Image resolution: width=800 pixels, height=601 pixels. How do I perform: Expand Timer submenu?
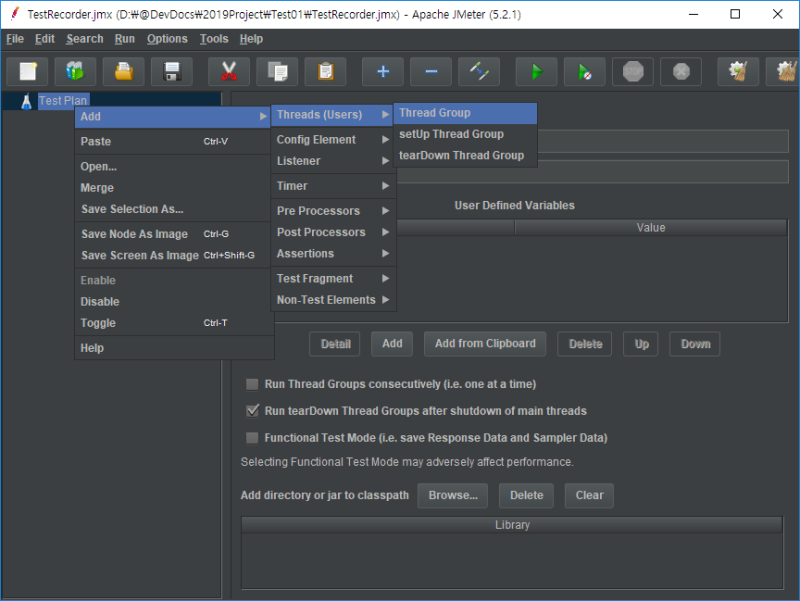pyautogui.click(x=332, y=186)
